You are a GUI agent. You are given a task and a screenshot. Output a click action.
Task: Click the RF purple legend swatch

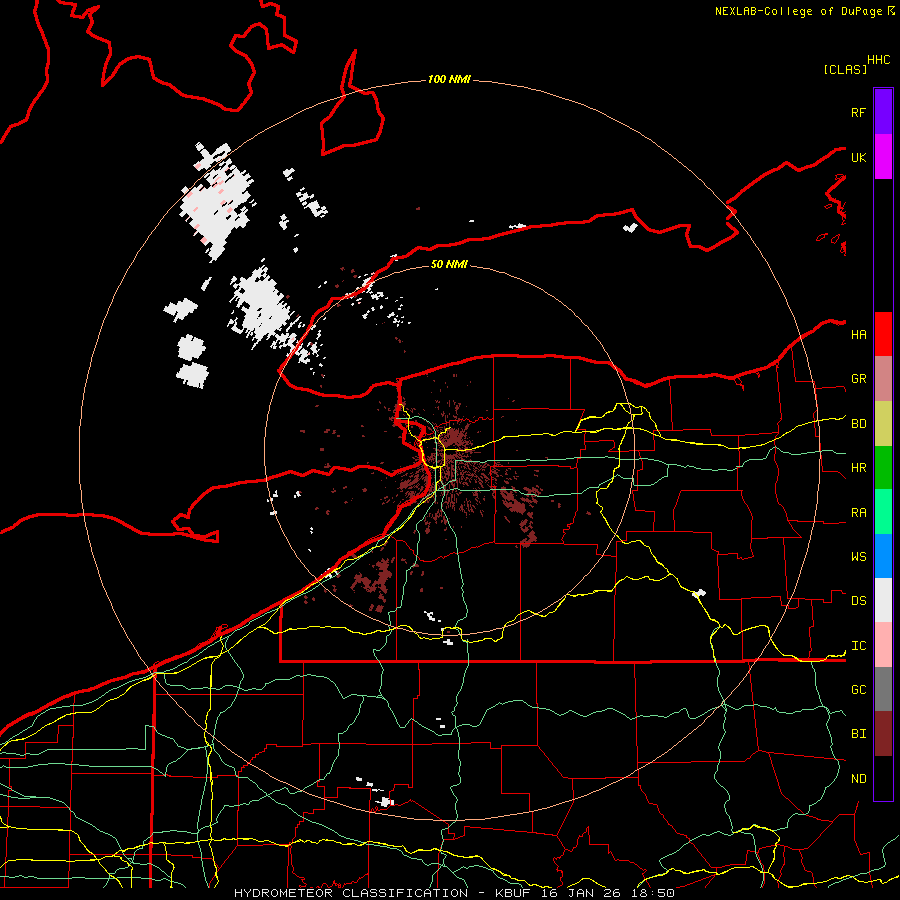tap(883, 112)
